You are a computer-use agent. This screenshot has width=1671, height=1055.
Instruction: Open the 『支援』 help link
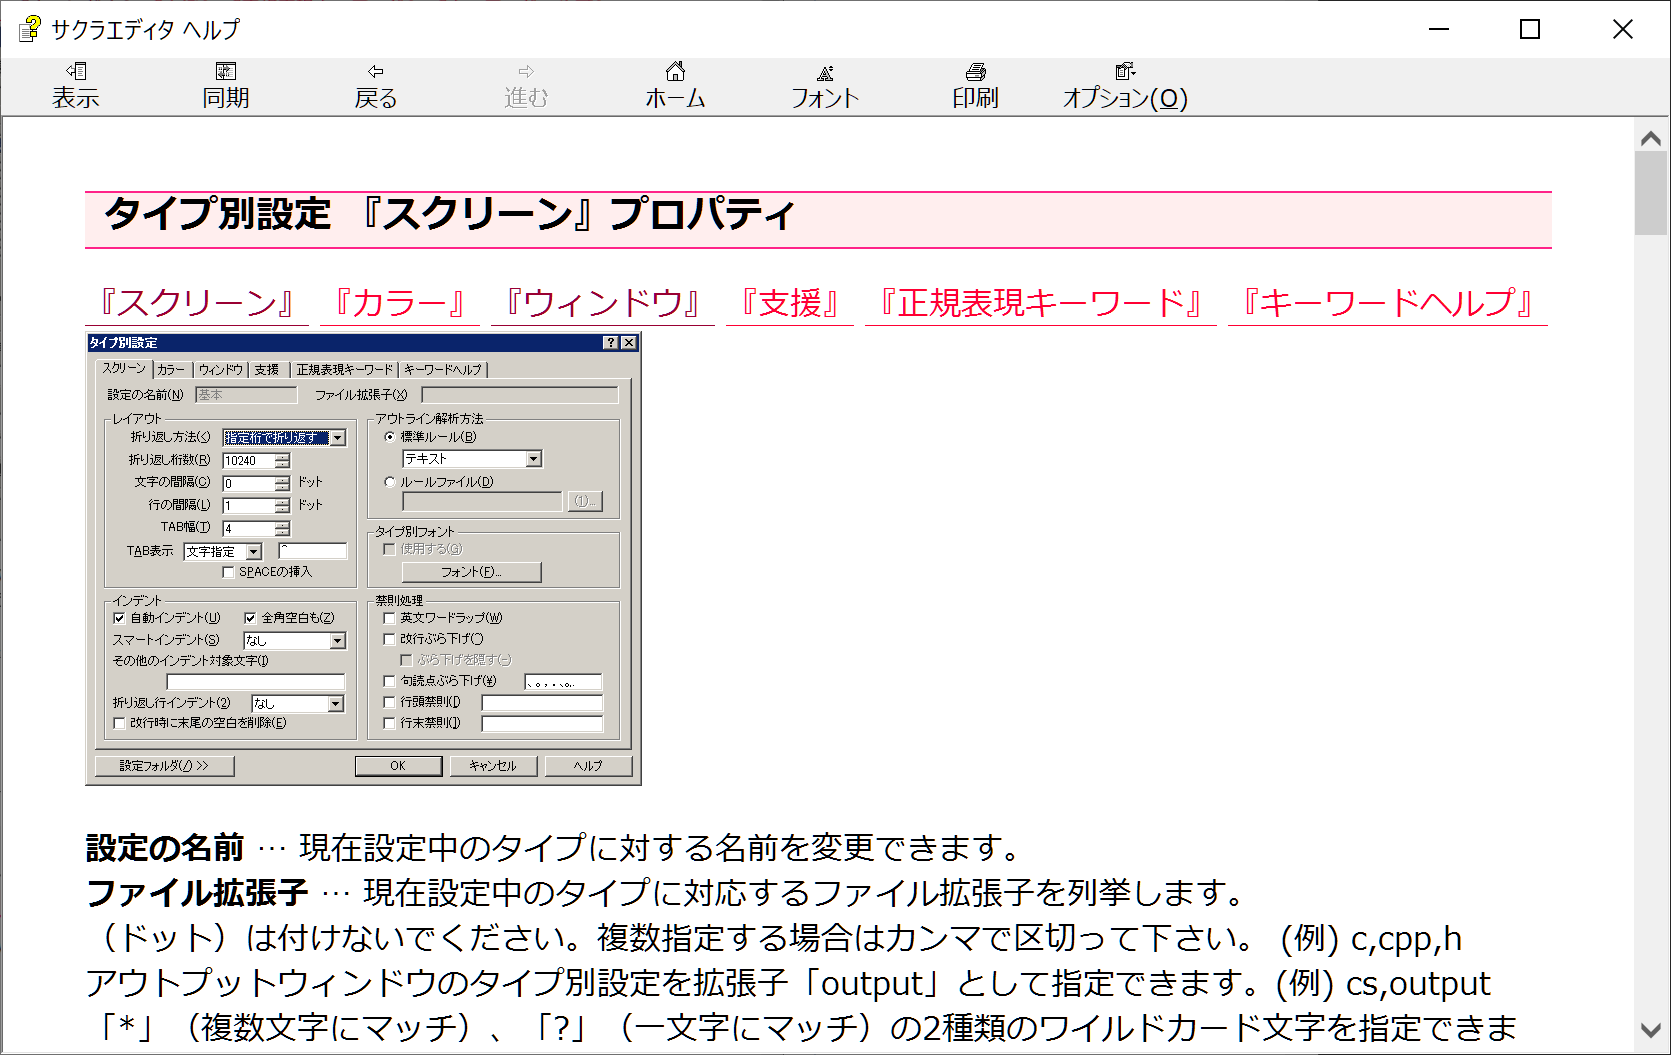pos(790,303)
